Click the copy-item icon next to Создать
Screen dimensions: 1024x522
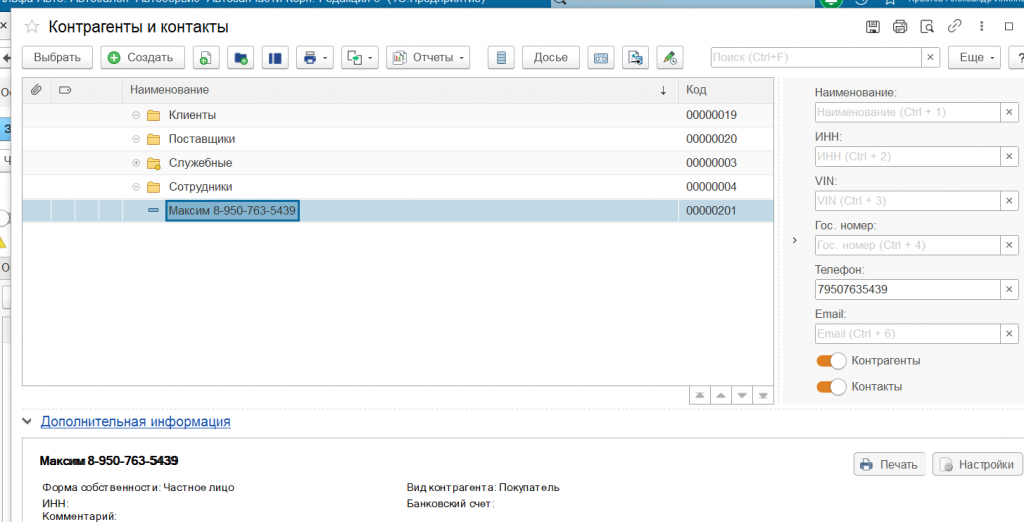click(204, 58)
